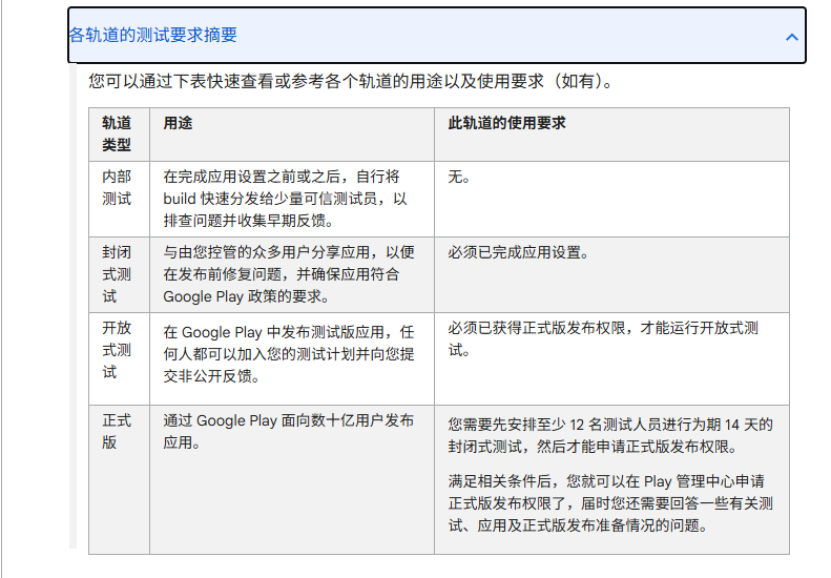
Task: Select the 用途 column header
Action: pyautogui.click(x=178, y=123)
